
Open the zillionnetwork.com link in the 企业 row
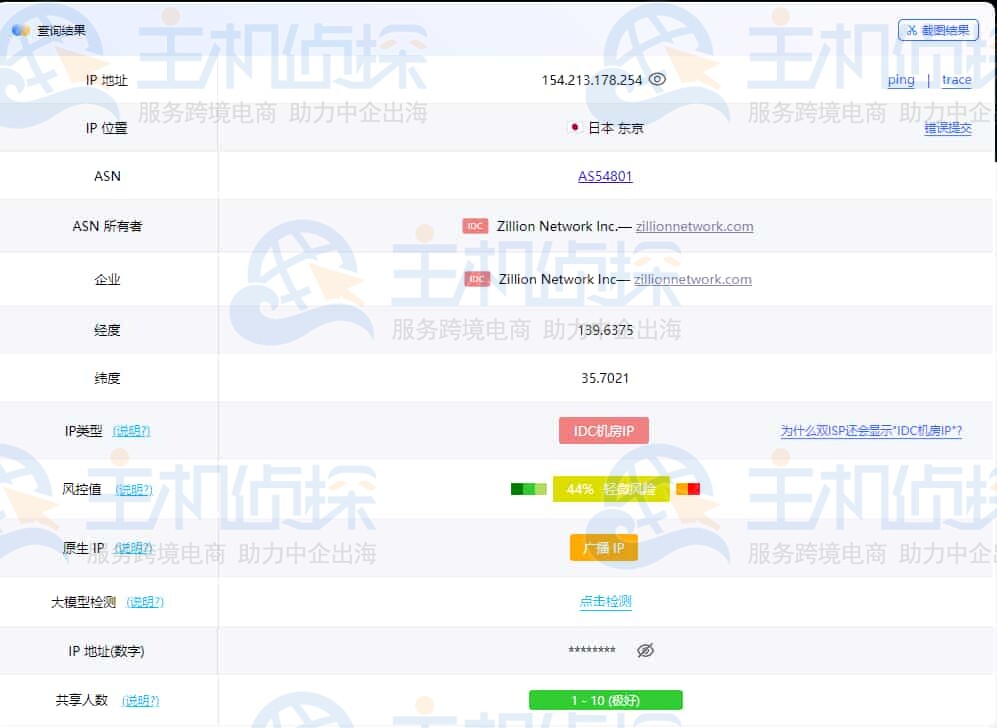pyautogui.click(x=693, y=279)
